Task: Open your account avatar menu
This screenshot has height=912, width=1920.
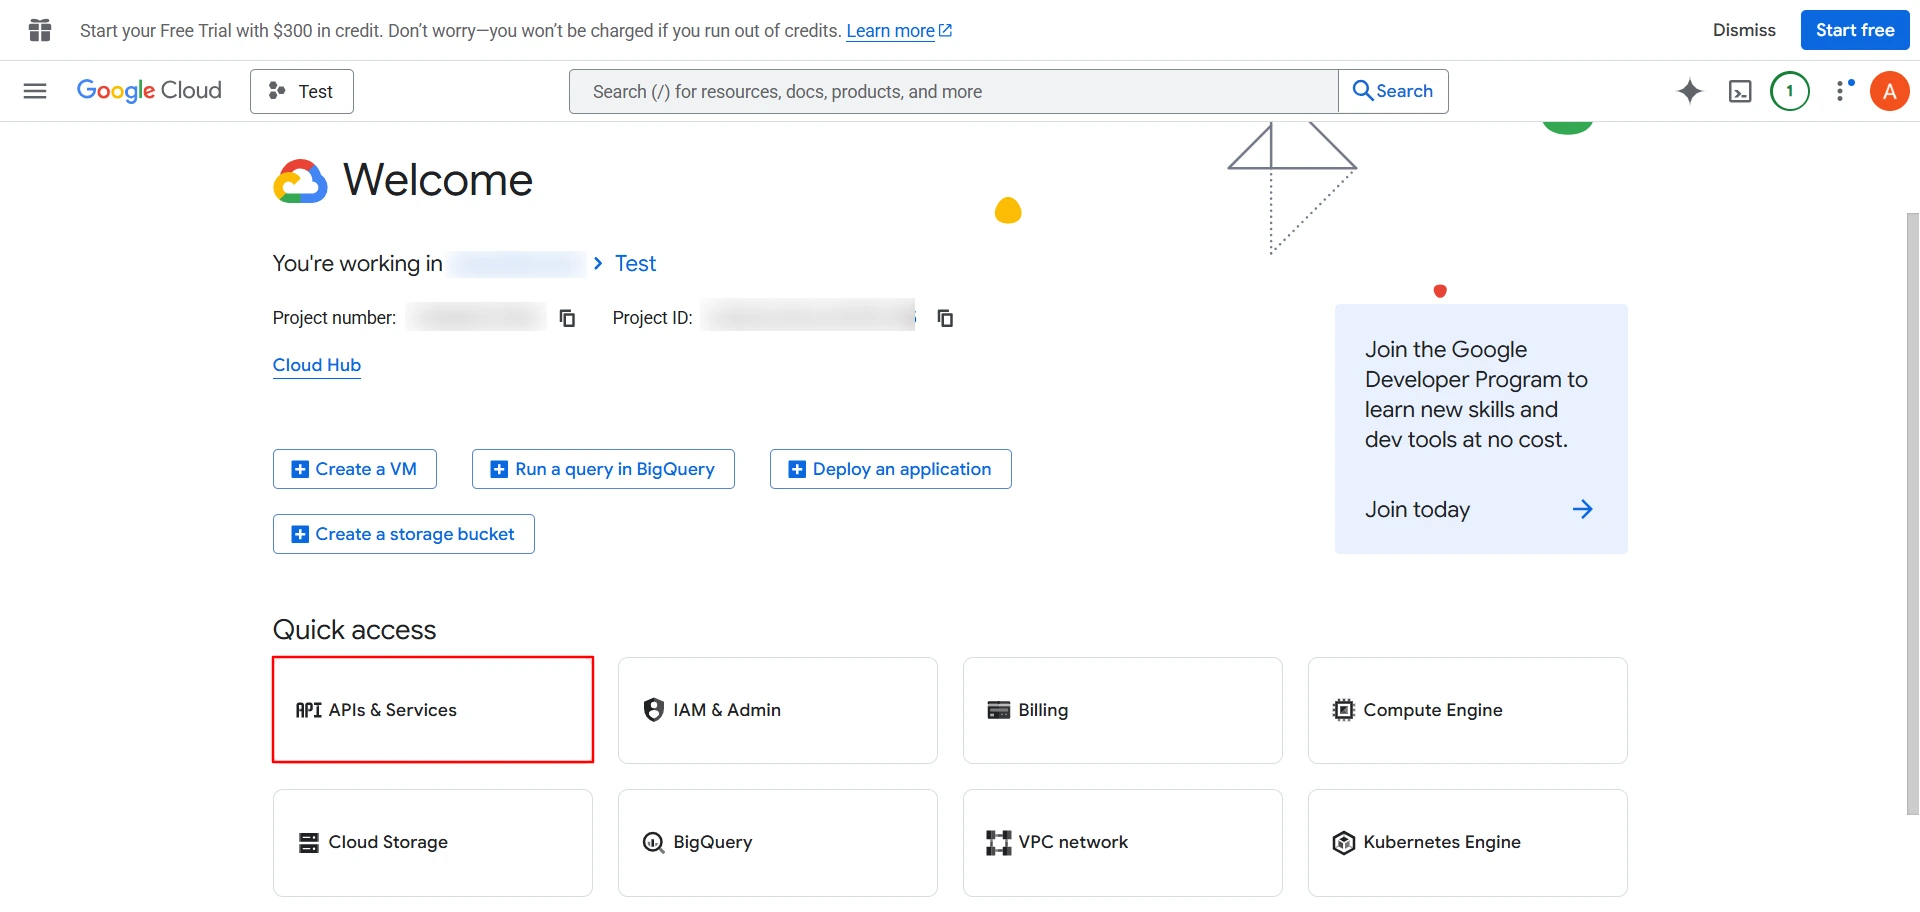Action: pyautogui.click(x=1889, y=91)
